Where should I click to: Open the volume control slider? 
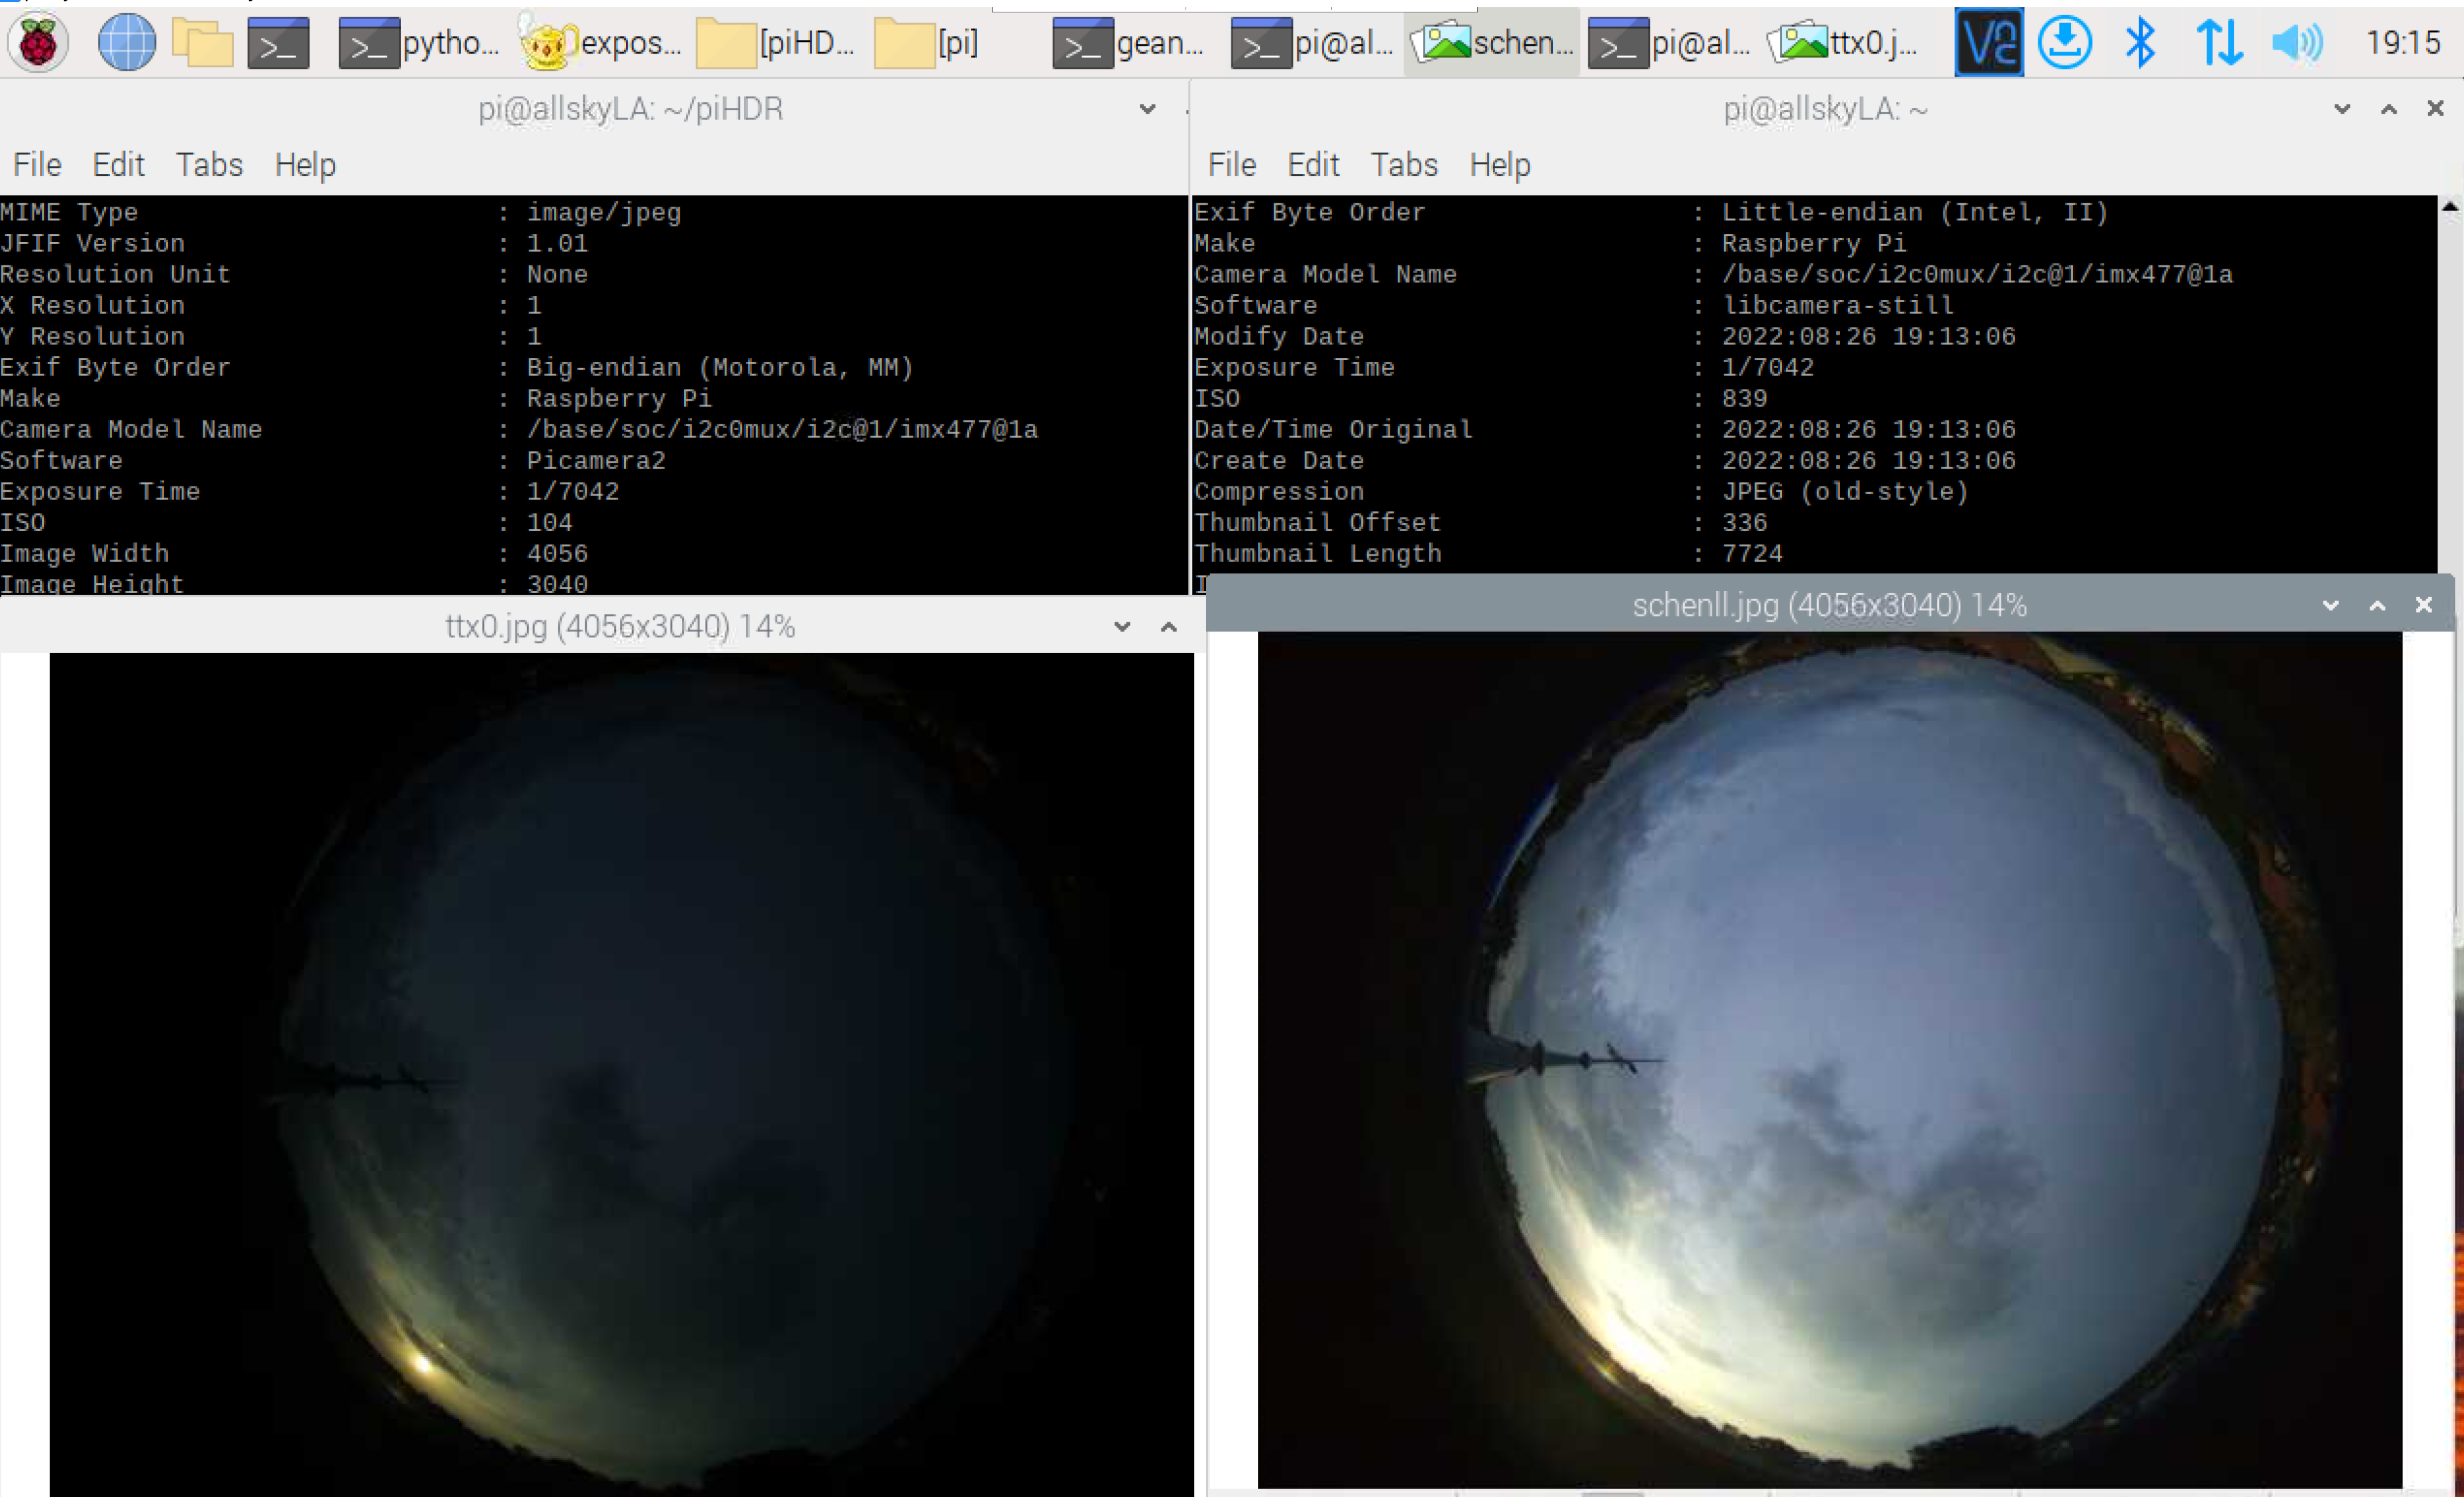[2296, 42]
